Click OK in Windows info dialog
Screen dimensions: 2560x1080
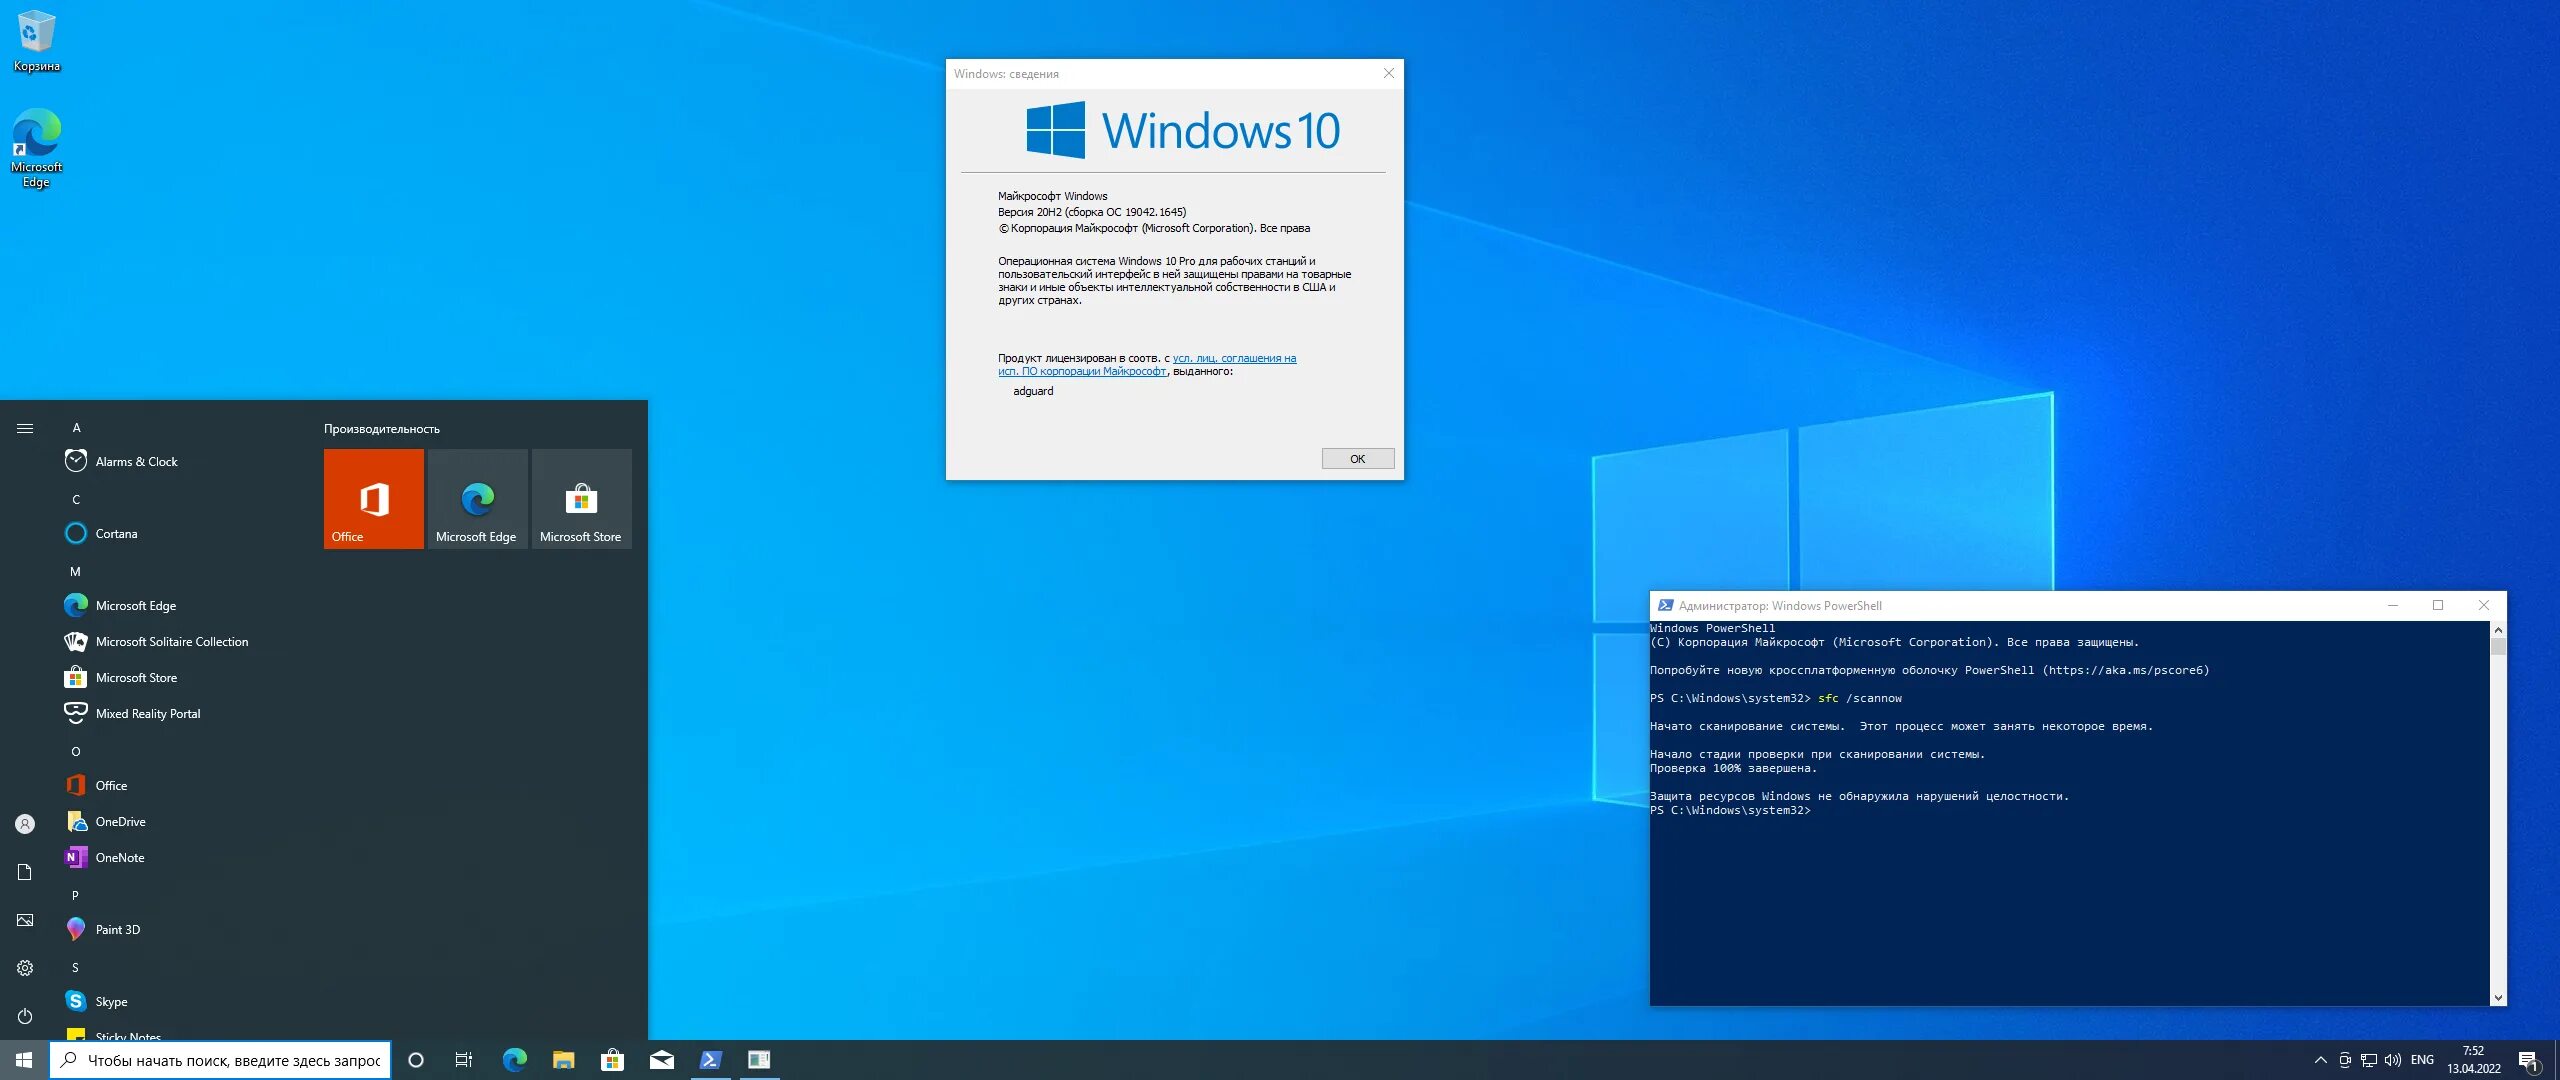(1357, 458)
